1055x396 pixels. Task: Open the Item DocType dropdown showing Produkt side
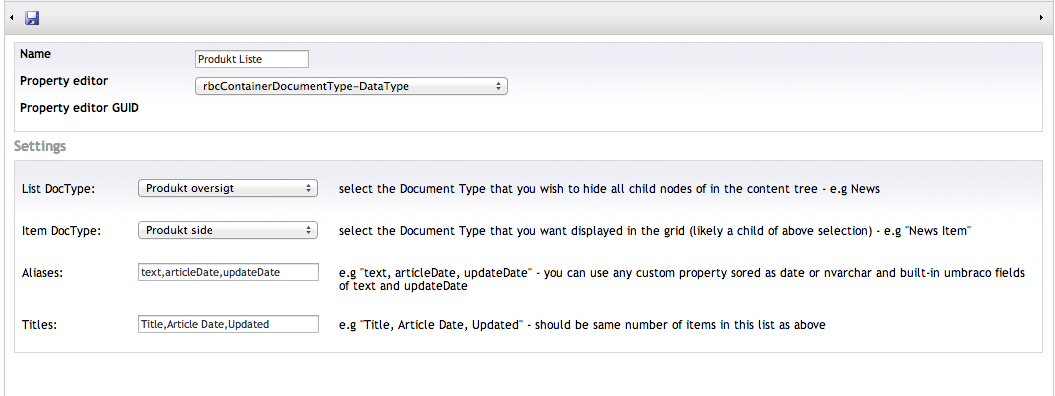tap(227, 230)
